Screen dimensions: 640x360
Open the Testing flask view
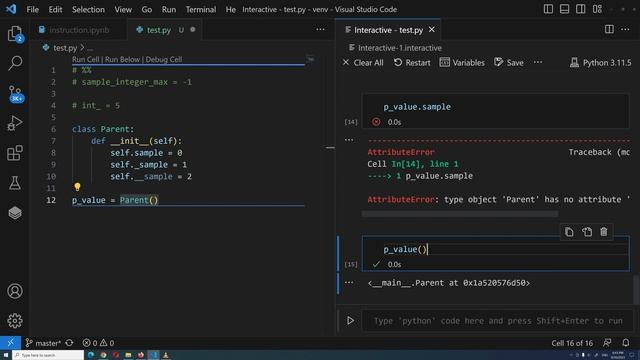point(15,183)
